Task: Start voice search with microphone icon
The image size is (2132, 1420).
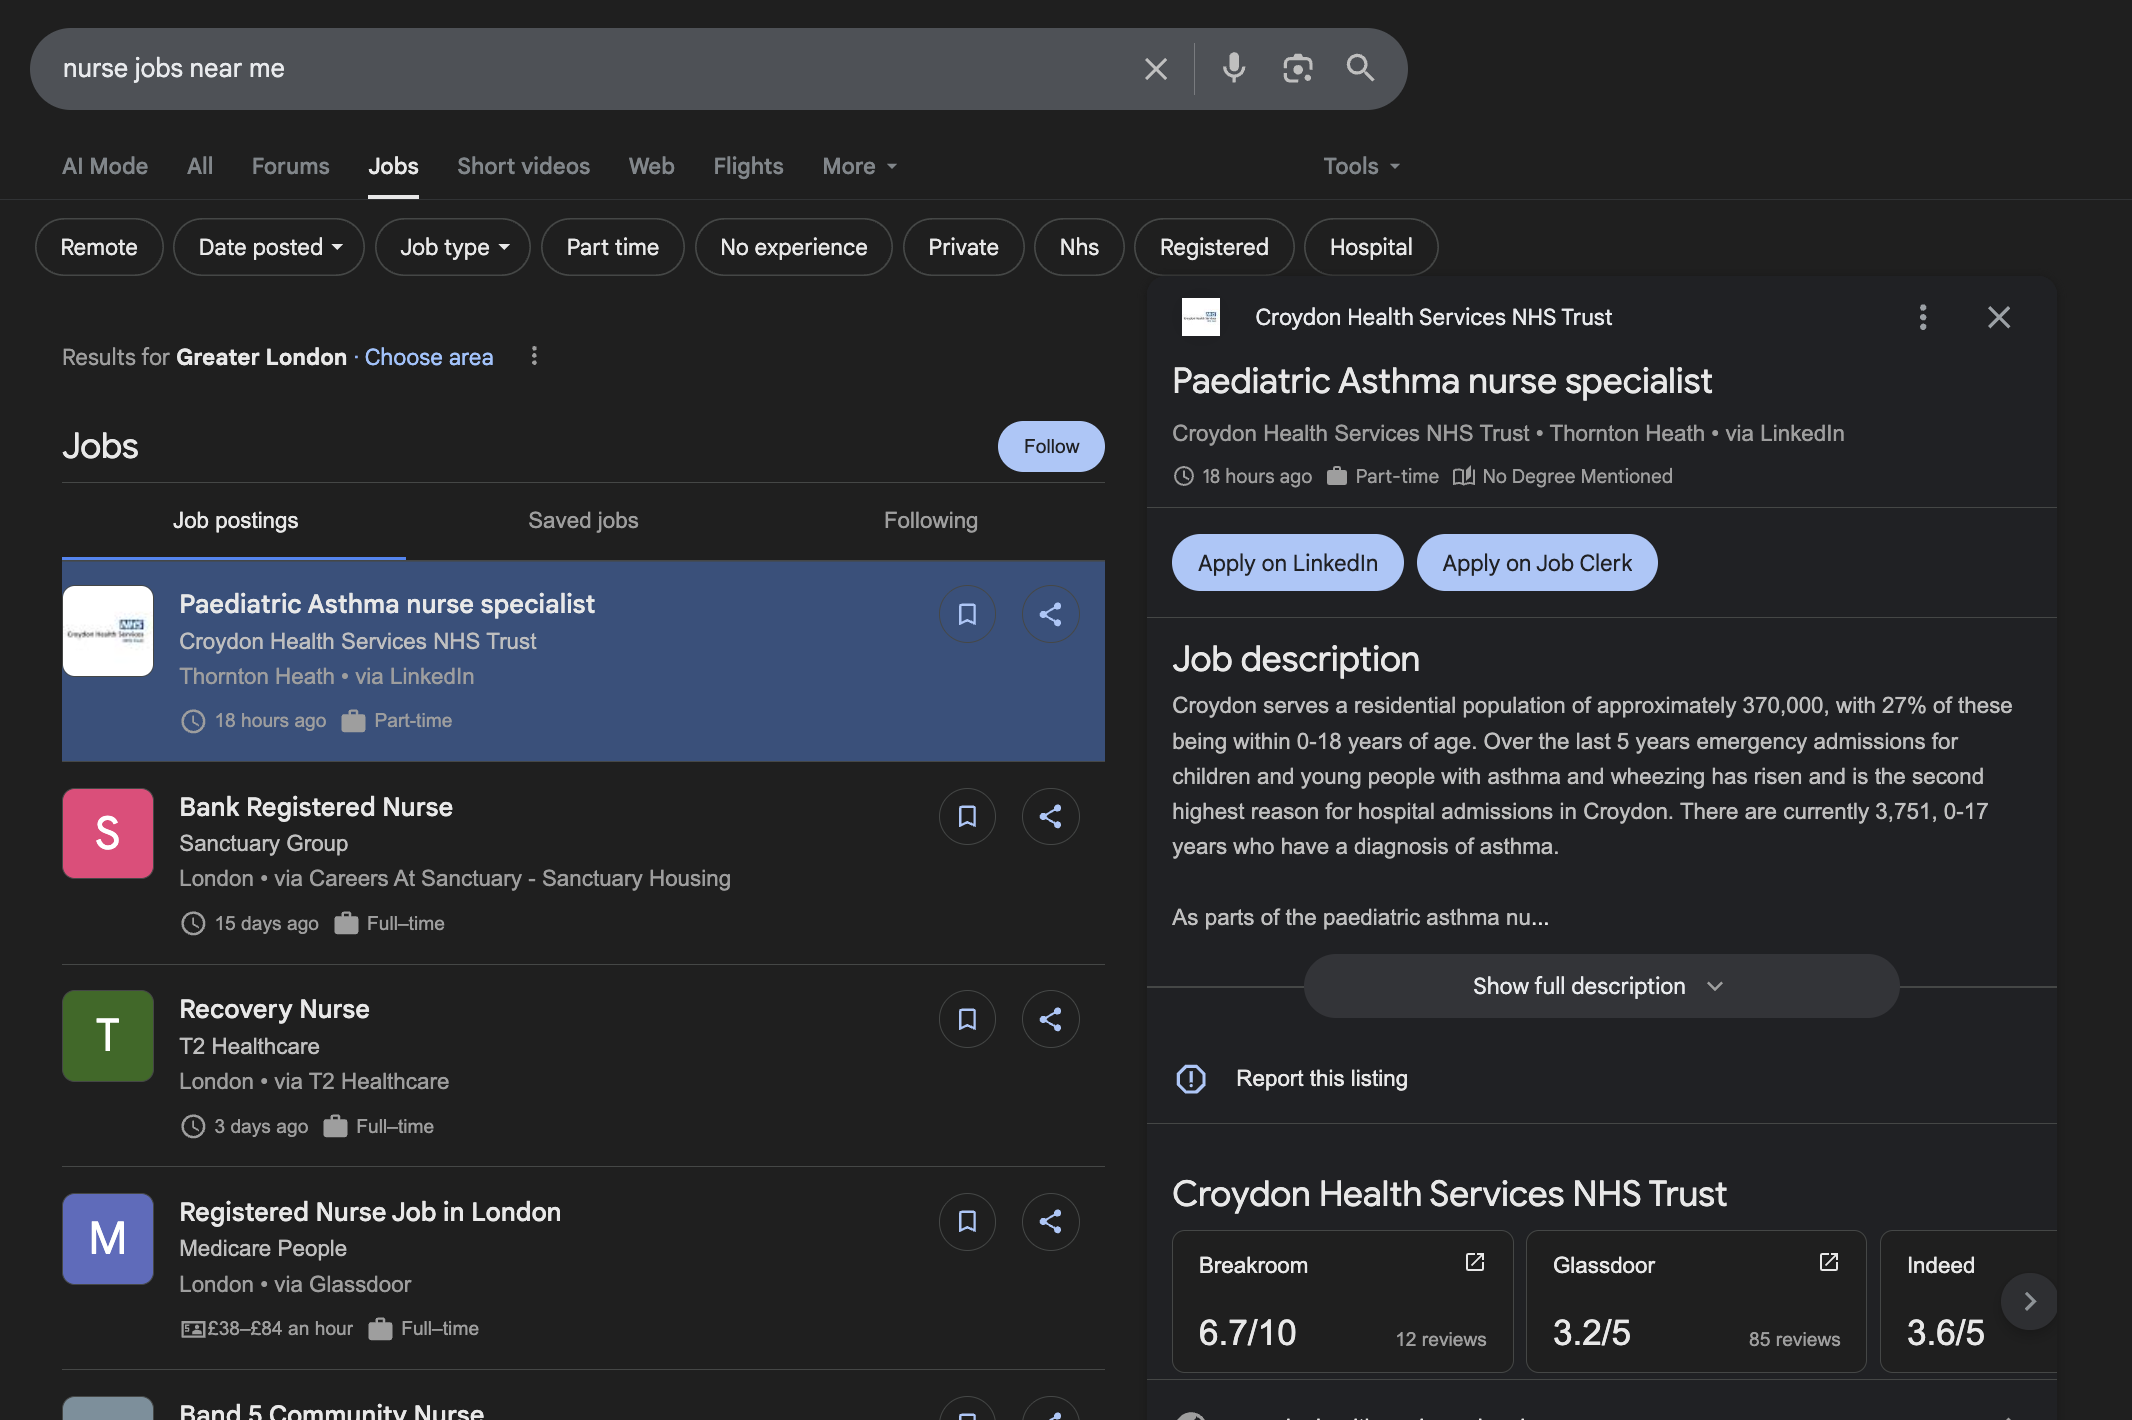Action: (1234, 68)
